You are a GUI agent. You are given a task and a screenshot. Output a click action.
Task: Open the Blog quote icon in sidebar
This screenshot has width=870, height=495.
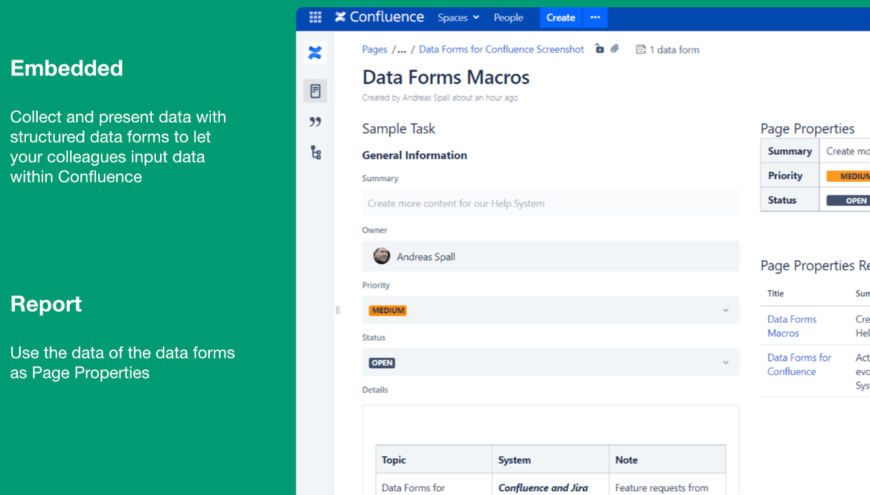315,122
